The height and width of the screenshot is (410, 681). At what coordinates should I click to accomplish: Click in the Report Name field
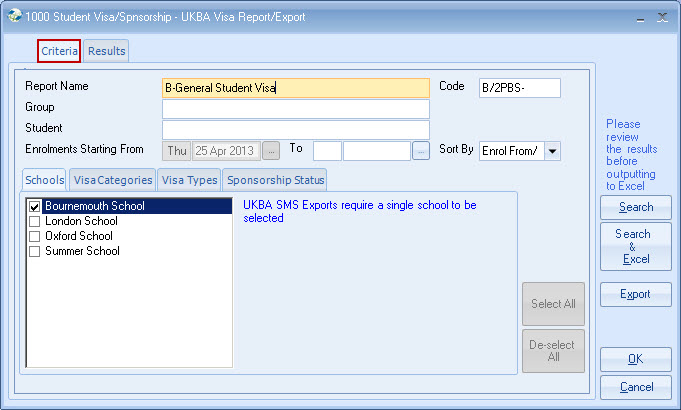(295, 88)
